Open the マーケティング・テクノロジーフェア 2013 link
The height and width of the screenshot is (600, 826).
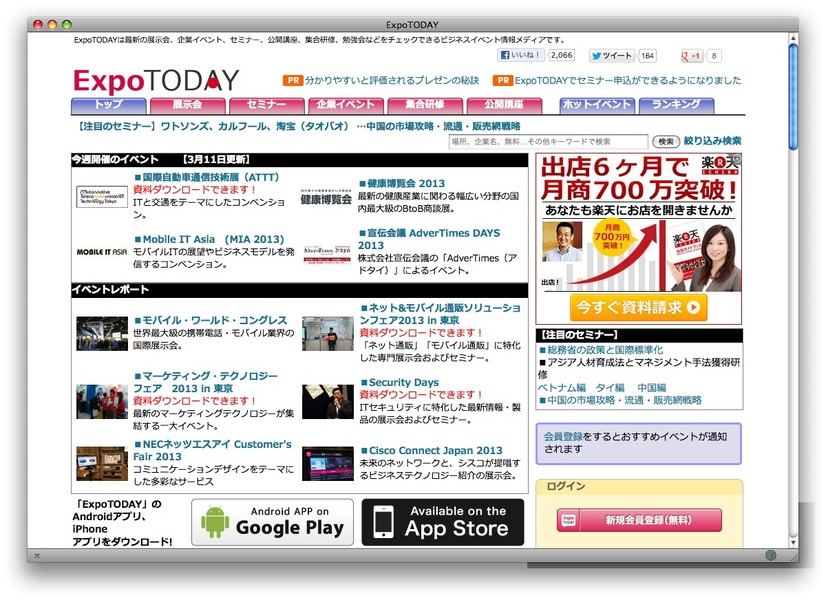pyautogui.click(x=205, y=382)
